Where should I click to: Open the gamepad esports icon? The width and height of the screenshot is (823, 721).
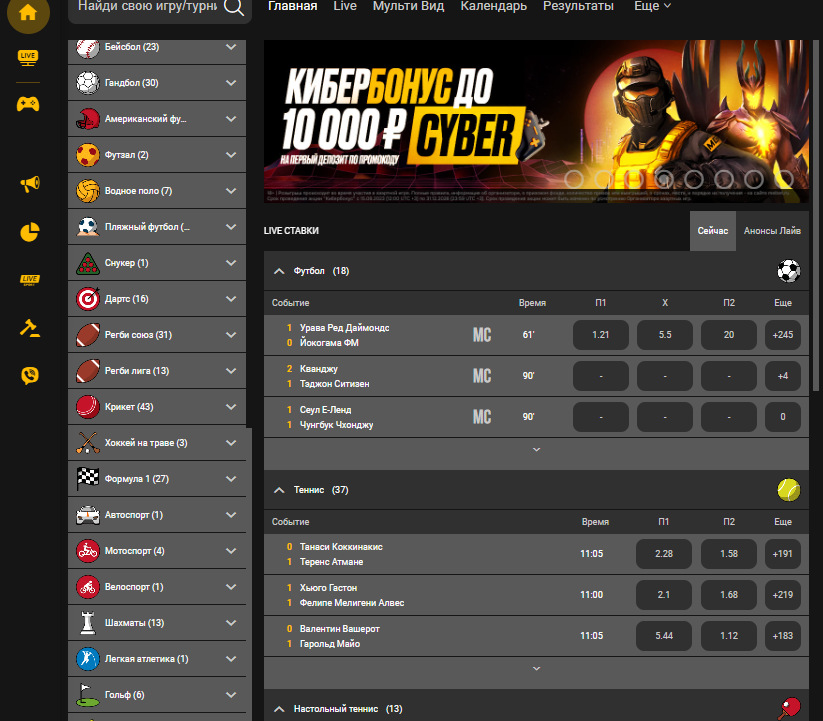click(x=28, y=104)
